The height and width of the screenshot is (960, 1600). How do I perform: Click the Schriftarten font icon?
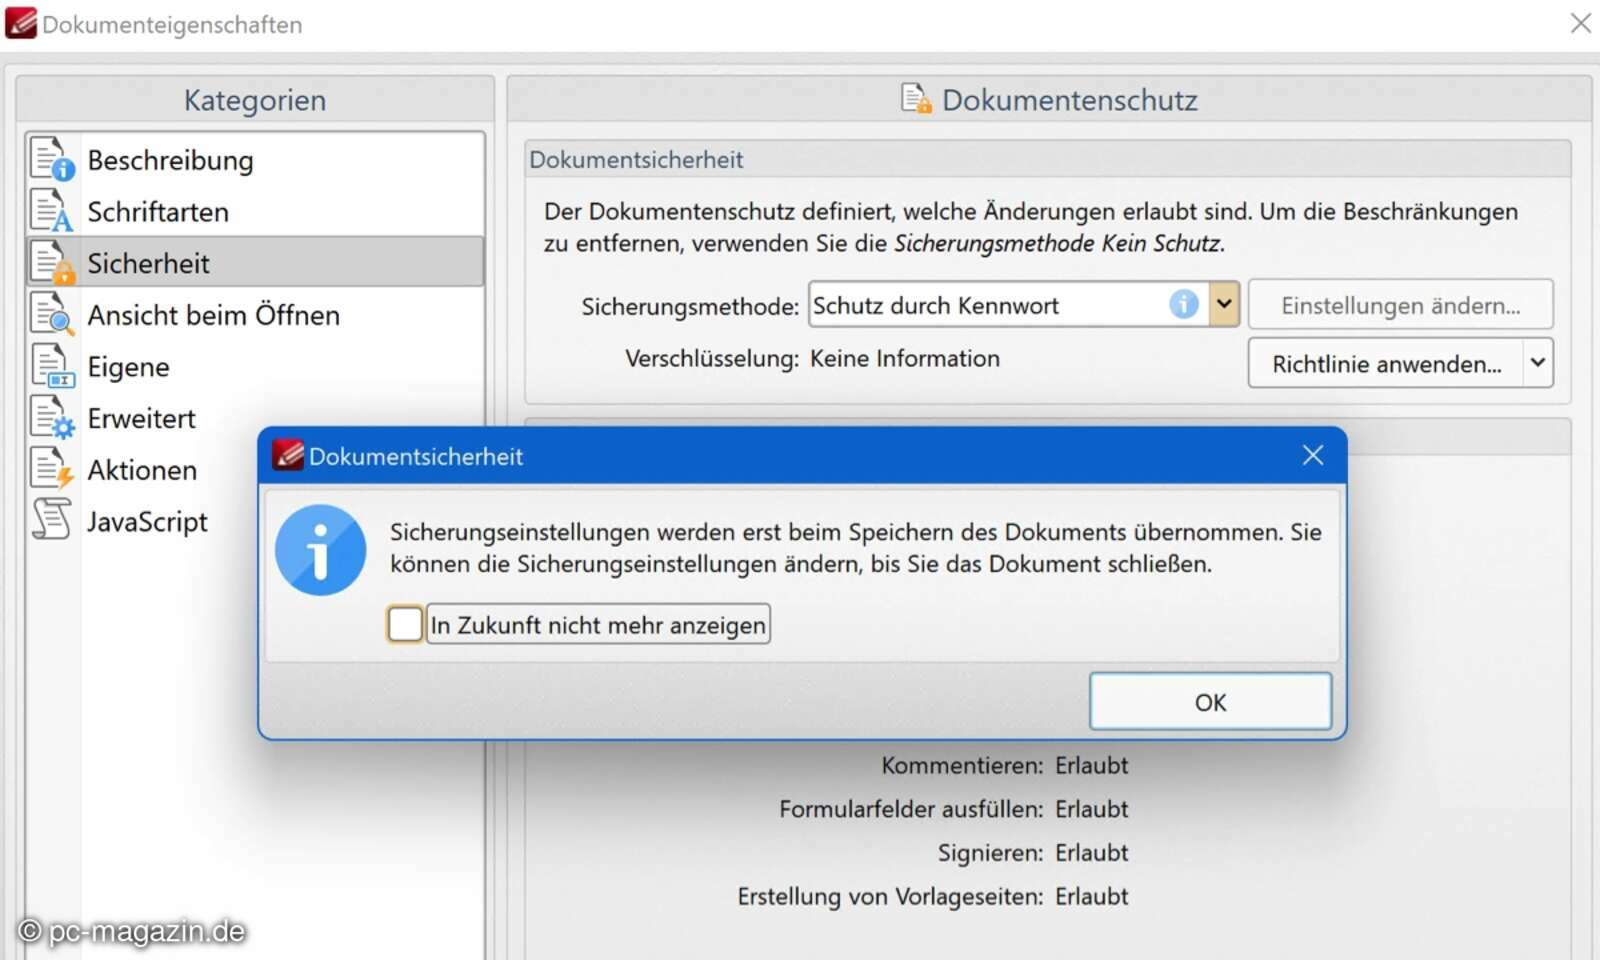(x=51, y=209)
